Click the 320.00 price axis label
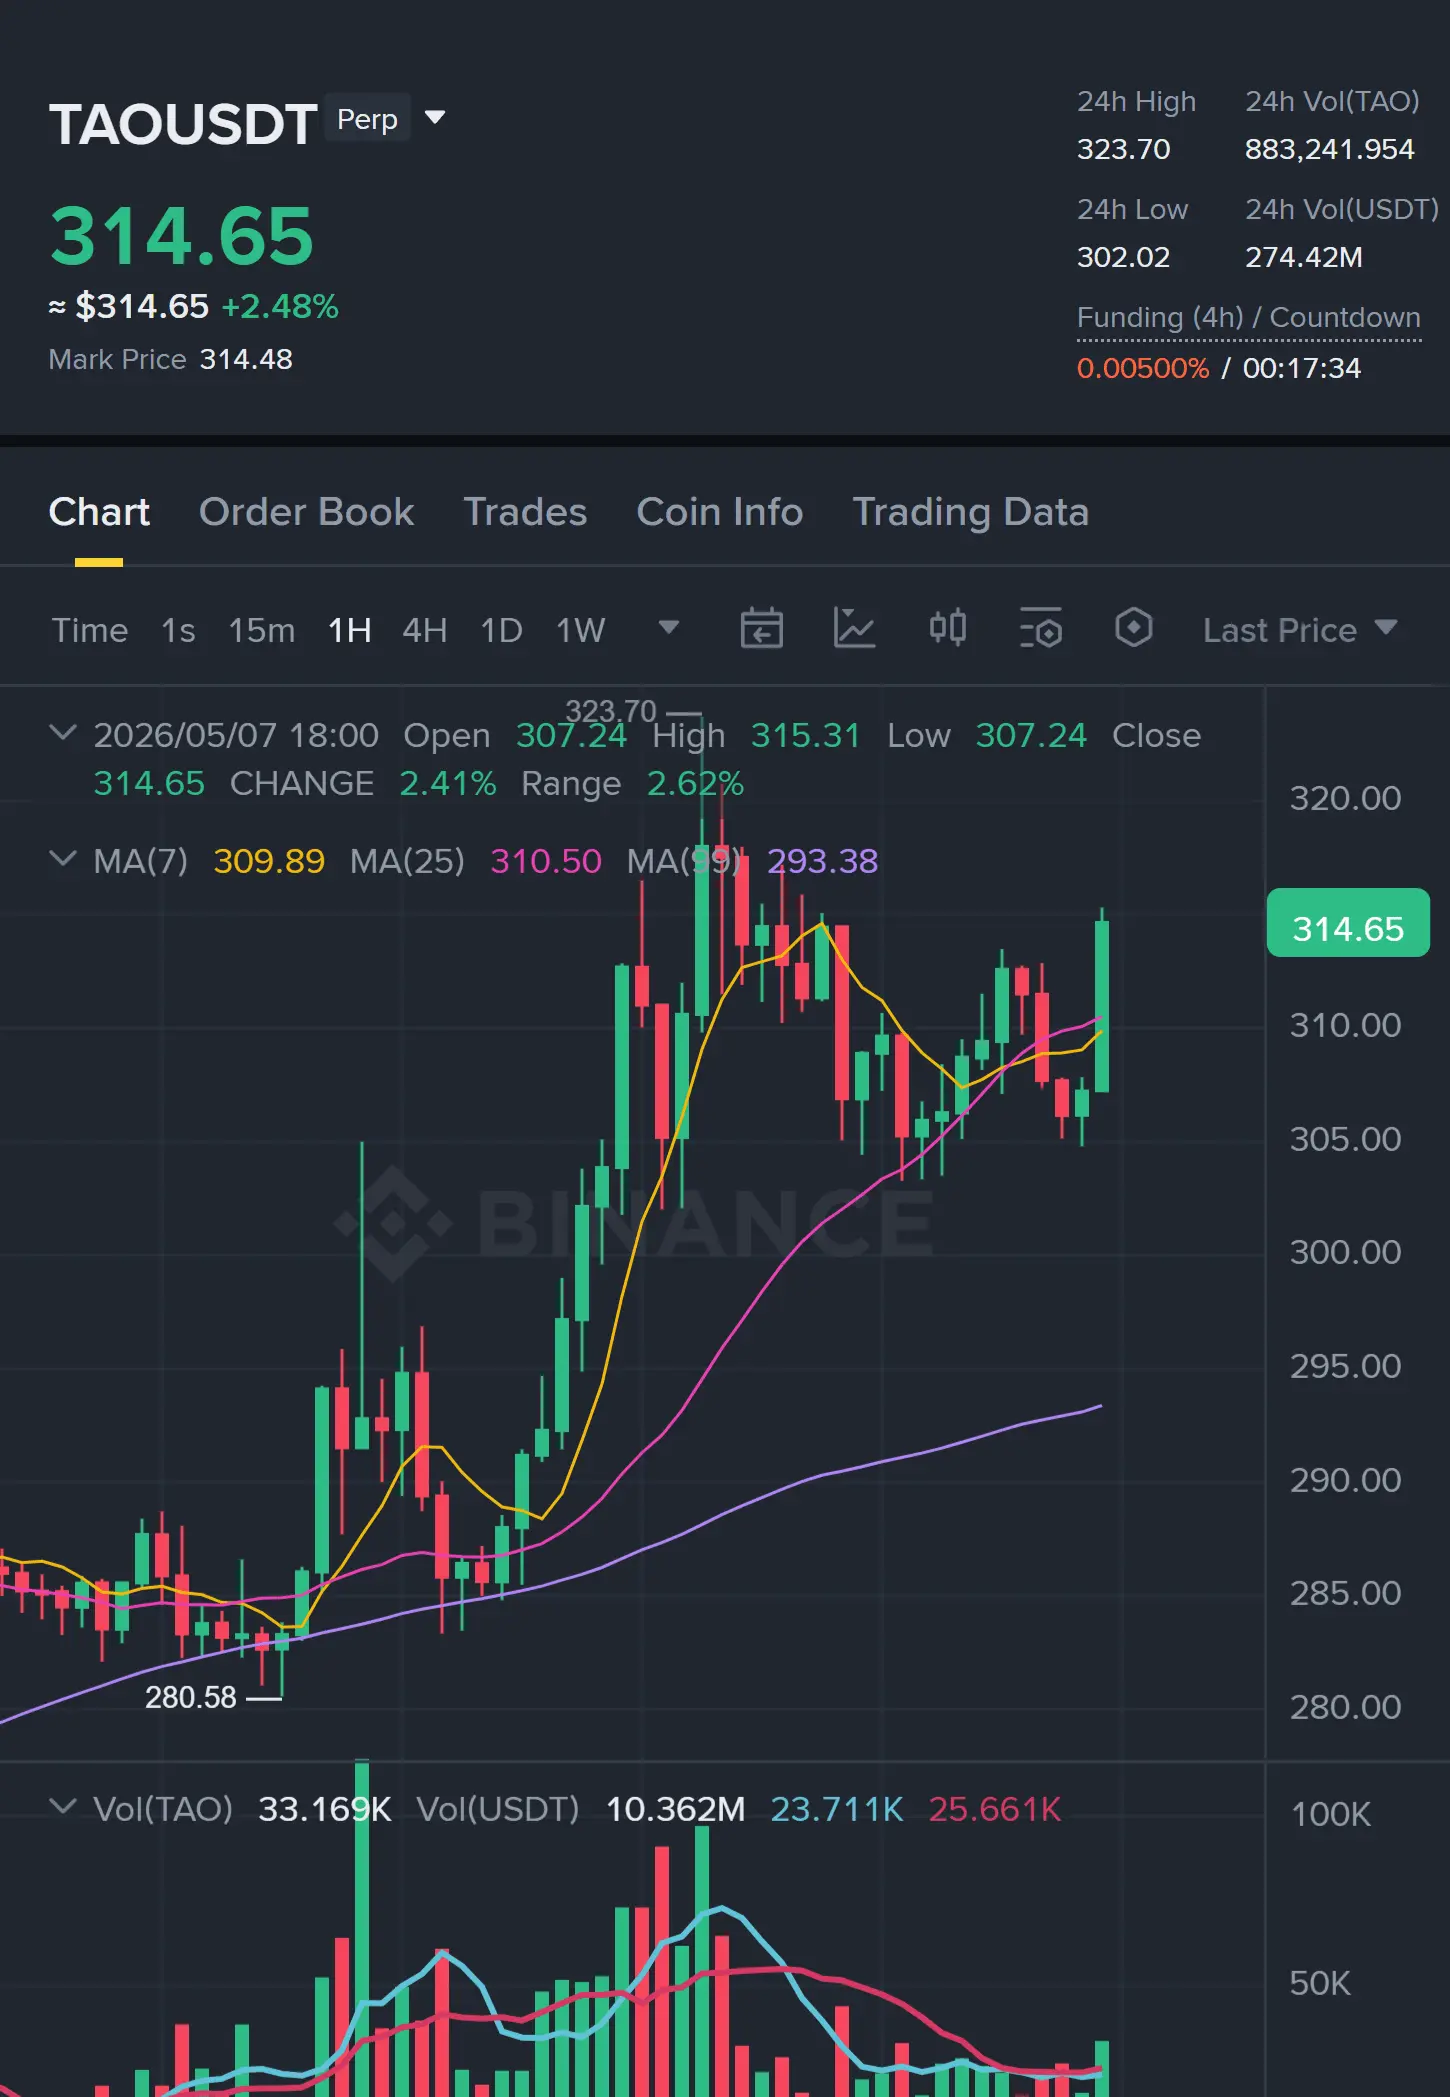 [x=1345, y=798]
